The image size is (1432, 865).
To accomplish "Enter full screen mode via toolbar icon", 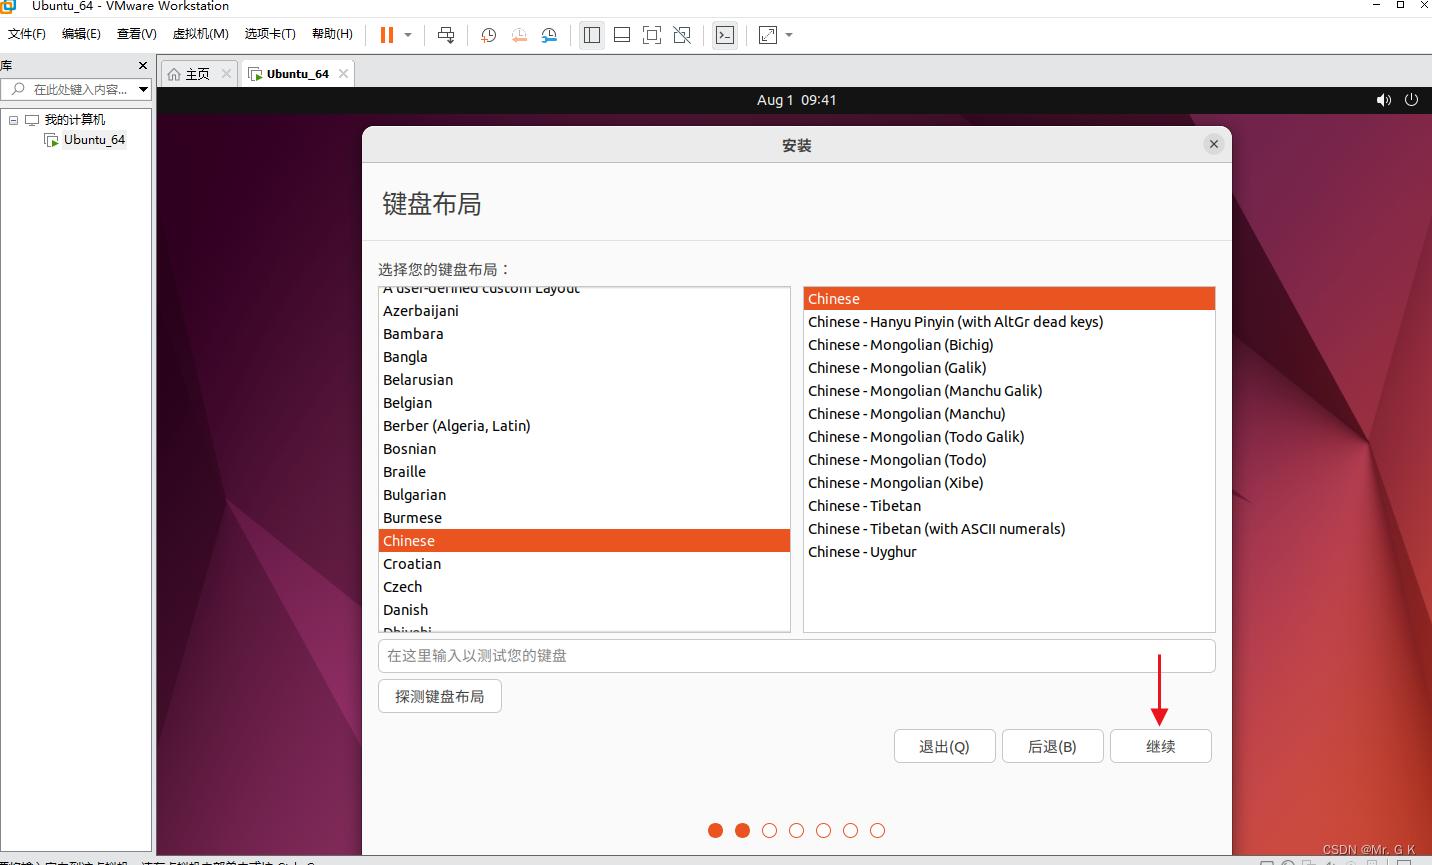I will [x=652, y=35].
